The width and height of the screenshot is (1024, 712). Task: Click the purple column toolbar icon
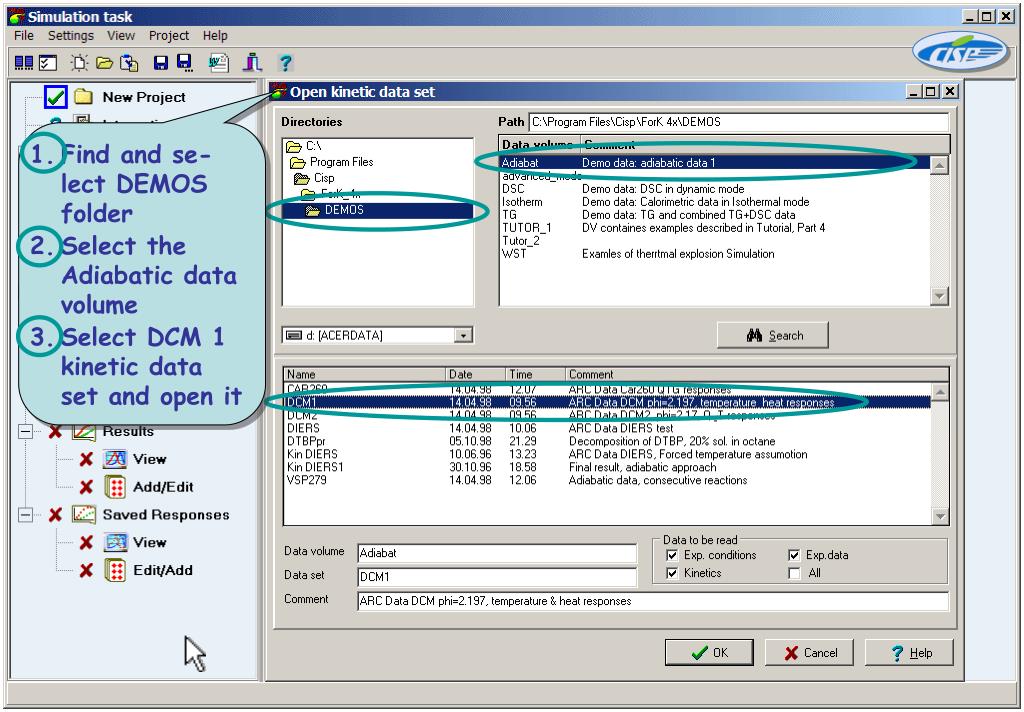click(253, 63)
